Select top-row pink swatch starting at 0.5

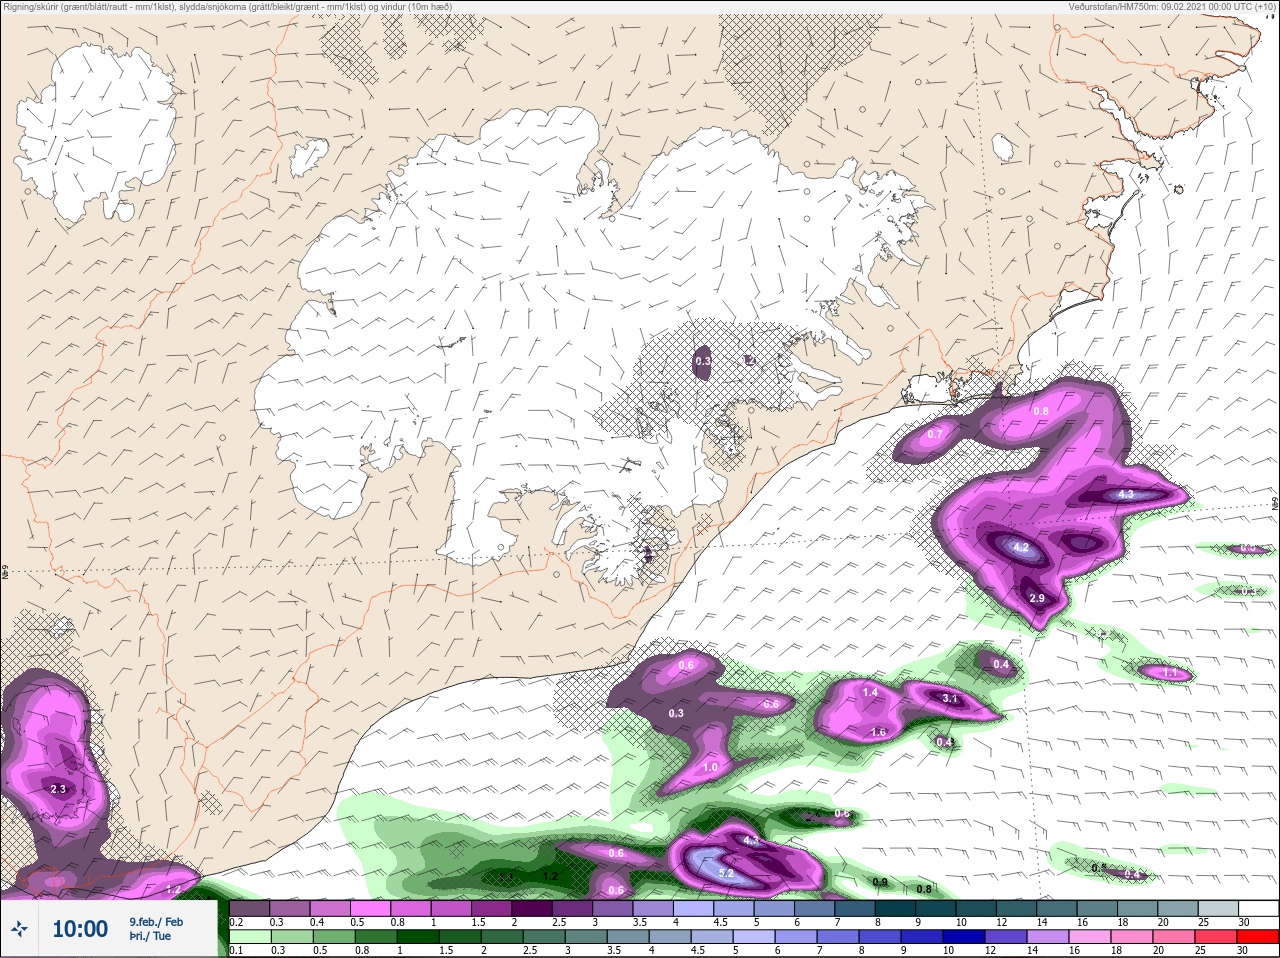[x=371, y=908]
